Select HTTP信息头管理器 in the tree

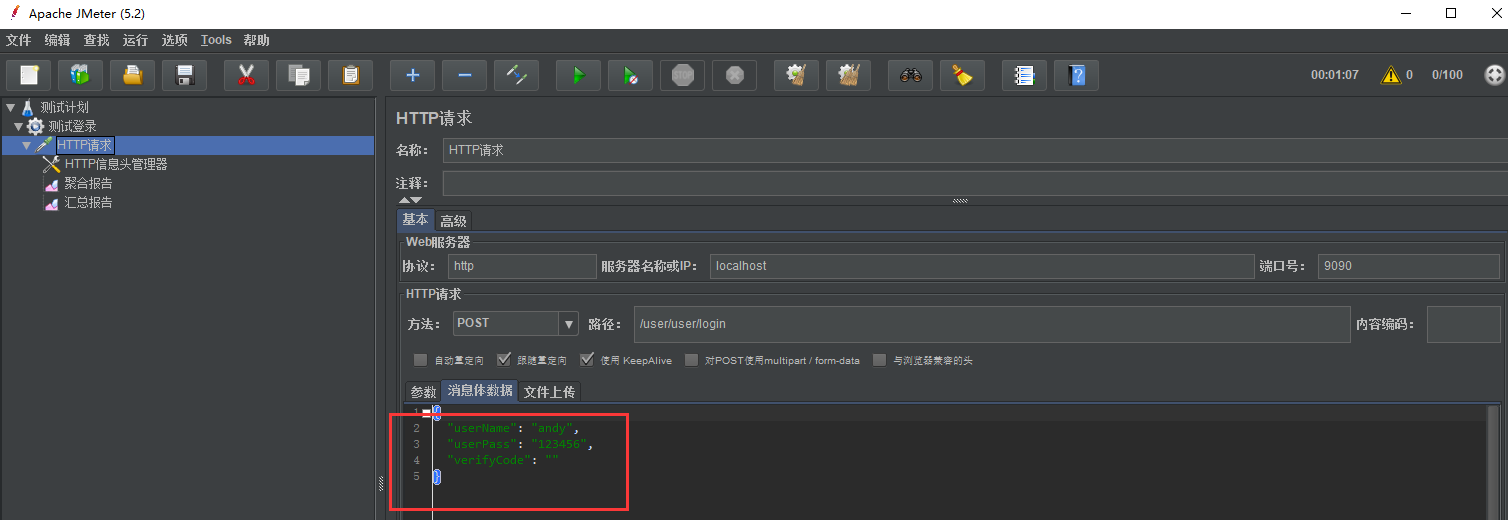116,164
